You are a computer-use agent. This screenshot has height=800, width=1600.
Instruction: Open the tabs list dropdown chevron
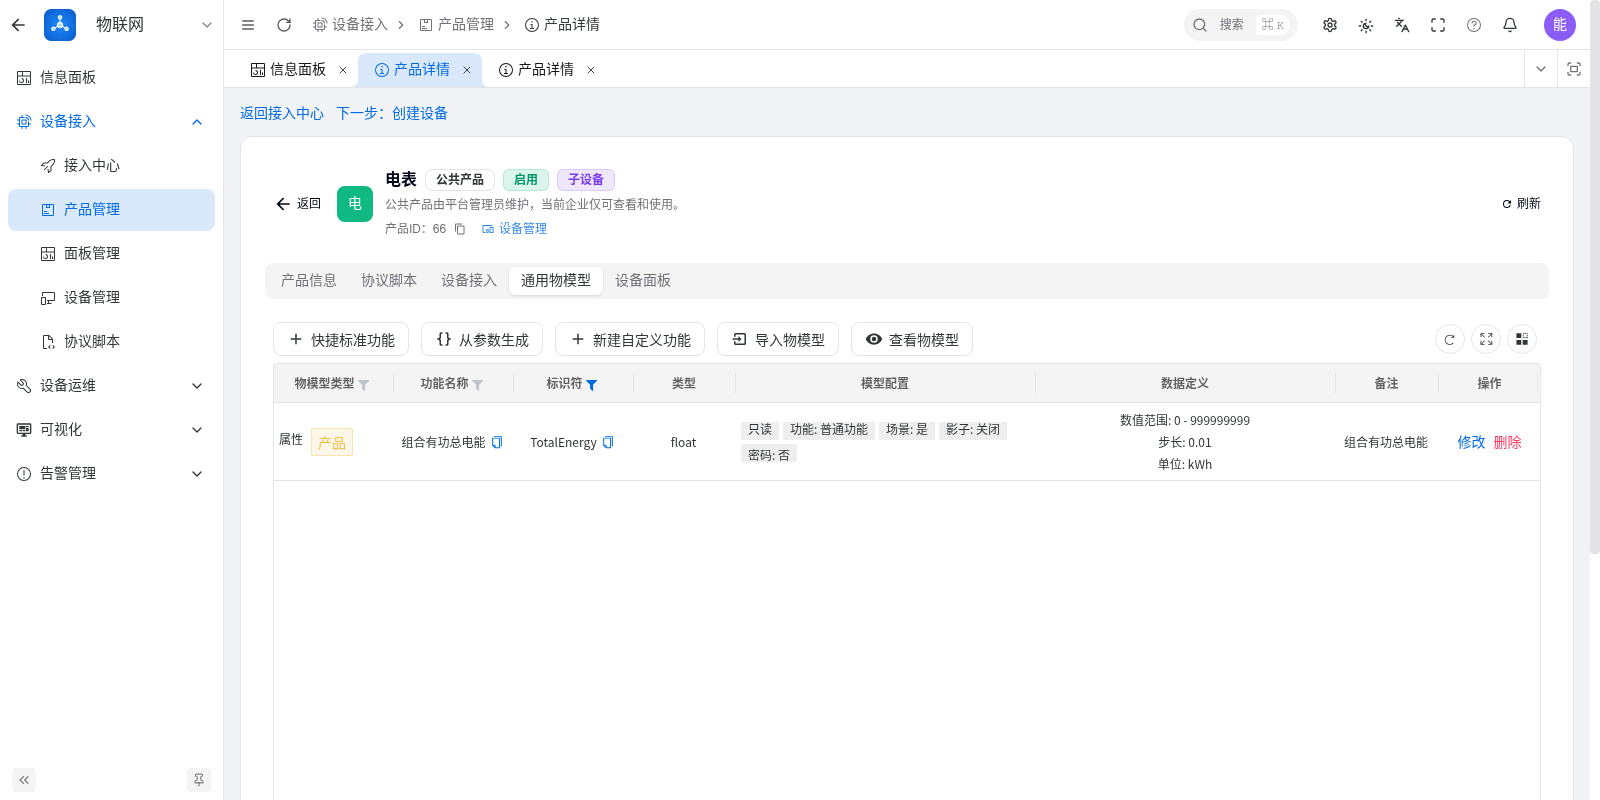[x=1541, y=69]
